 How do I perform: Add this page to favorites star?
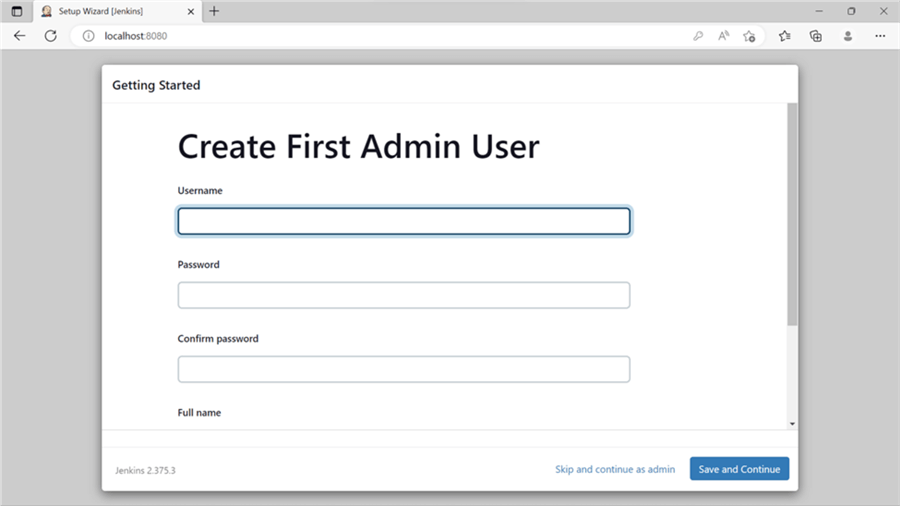tap(749, 36)
